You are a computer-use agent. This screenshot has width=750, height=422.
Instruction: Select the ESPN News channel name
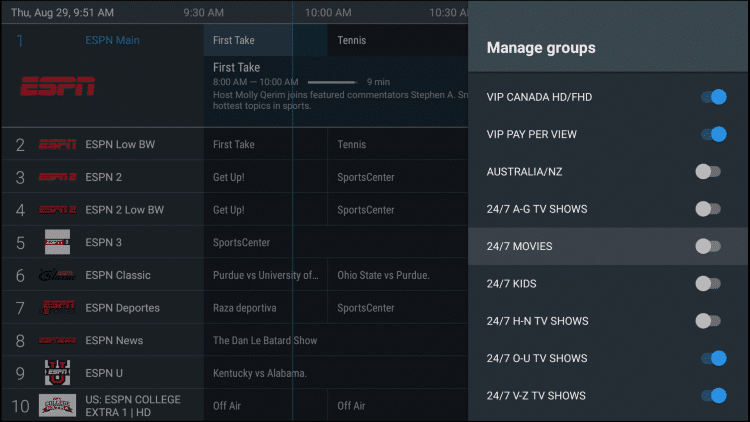pyautogui.click(x=114, y=340)
